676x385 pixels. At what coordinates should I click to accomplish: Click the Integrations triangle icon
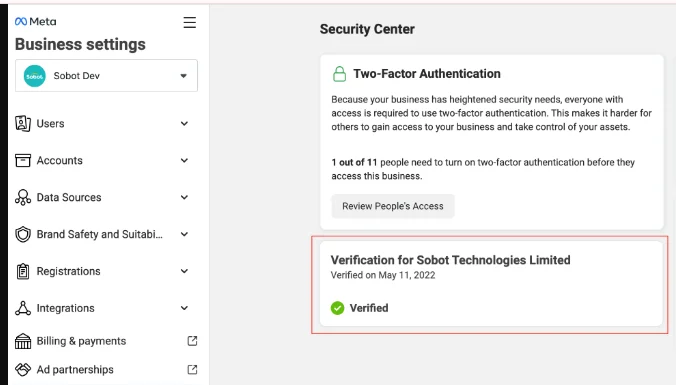(x=23, y=308)
